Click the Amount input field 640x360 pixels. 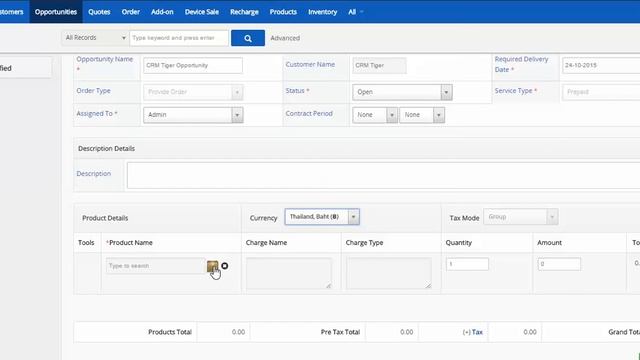point(559,264)
